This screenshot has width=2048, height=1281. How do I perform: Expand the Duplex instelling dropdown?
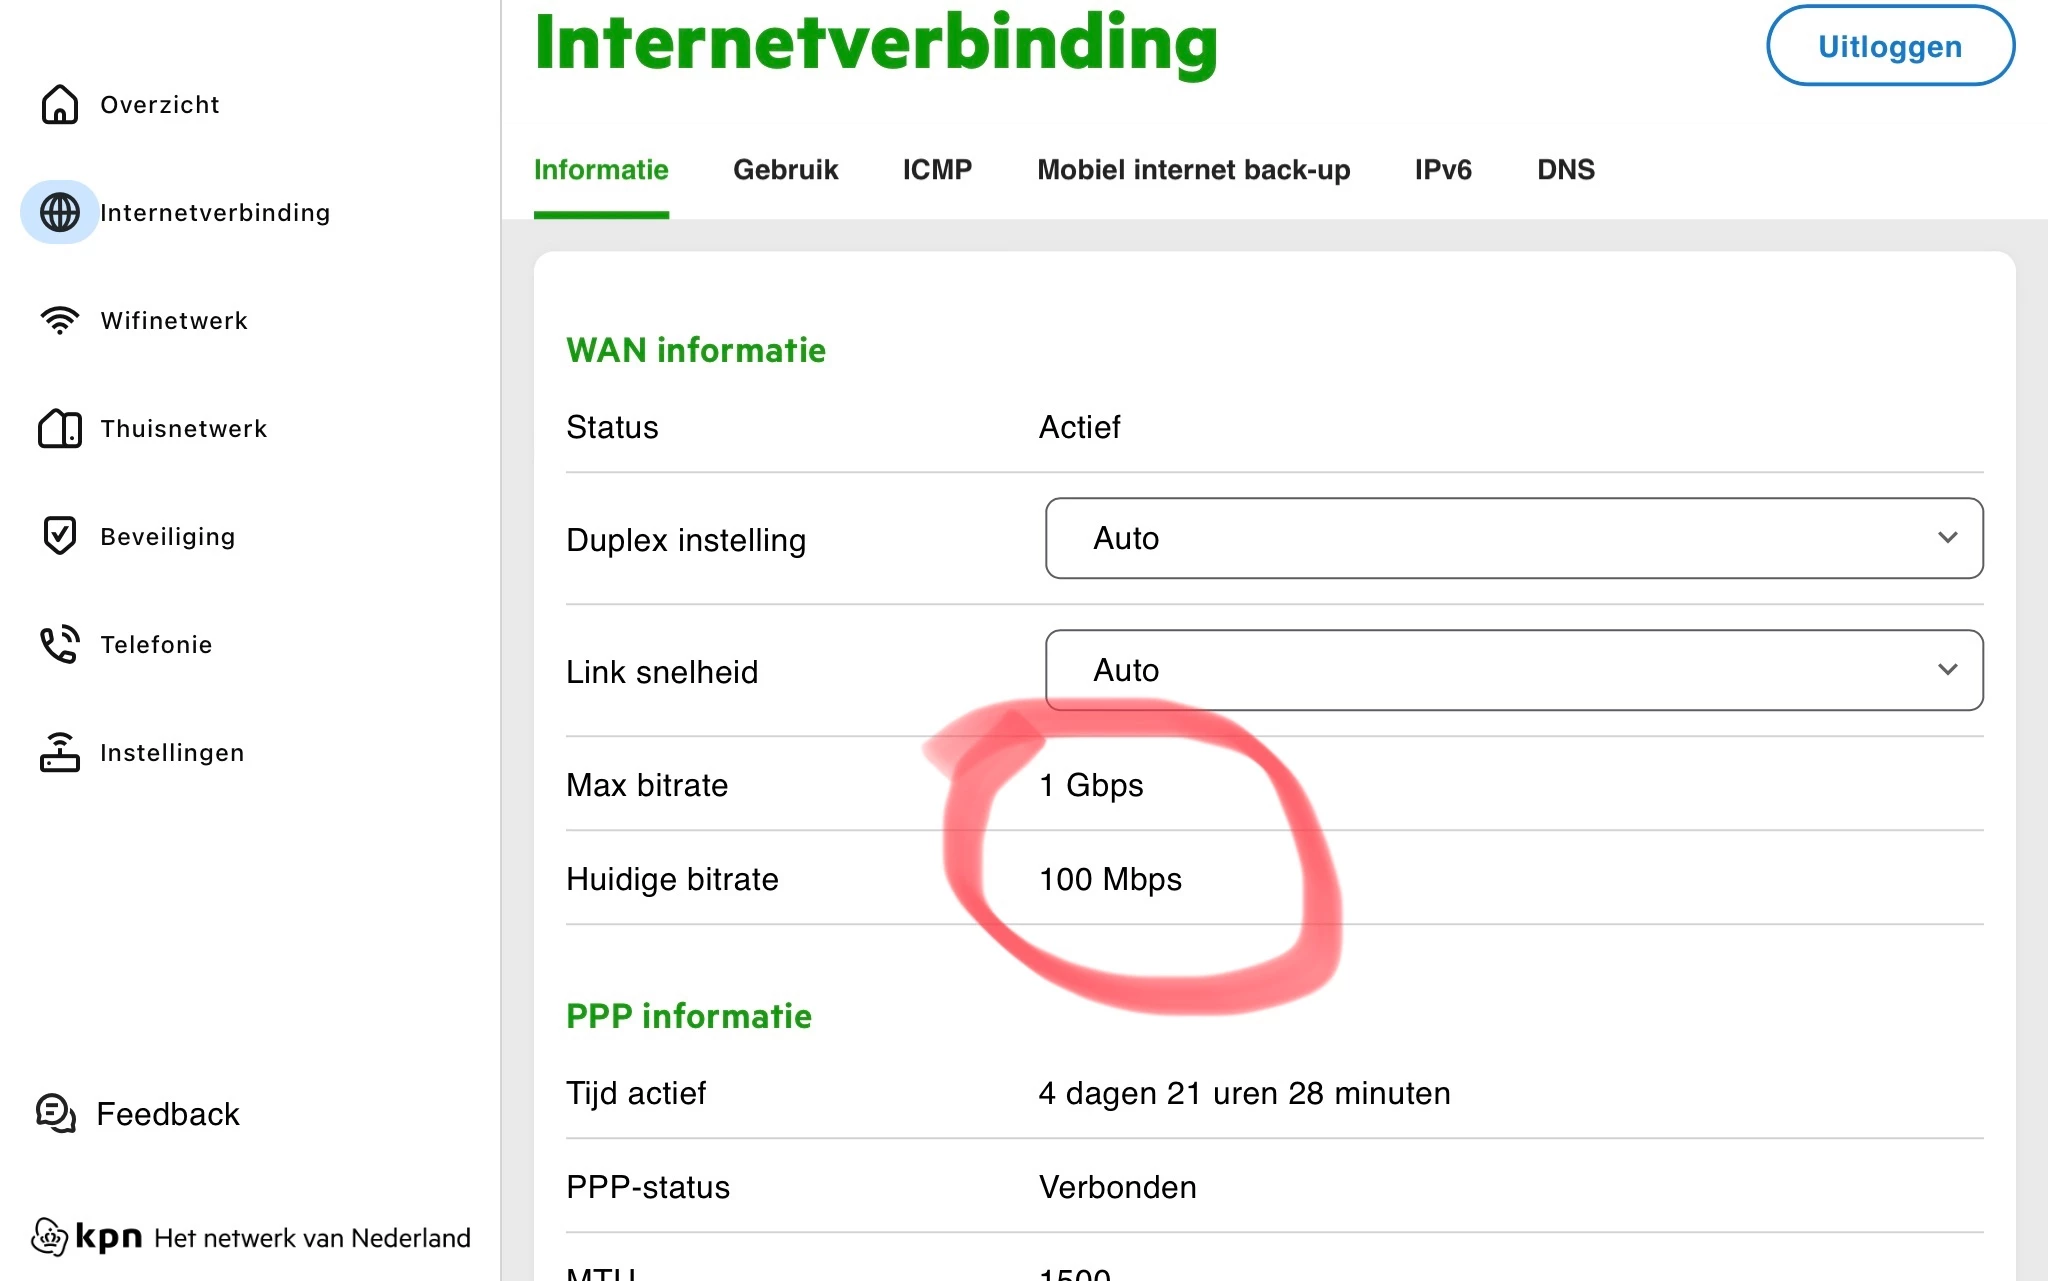pos(1513,538)
